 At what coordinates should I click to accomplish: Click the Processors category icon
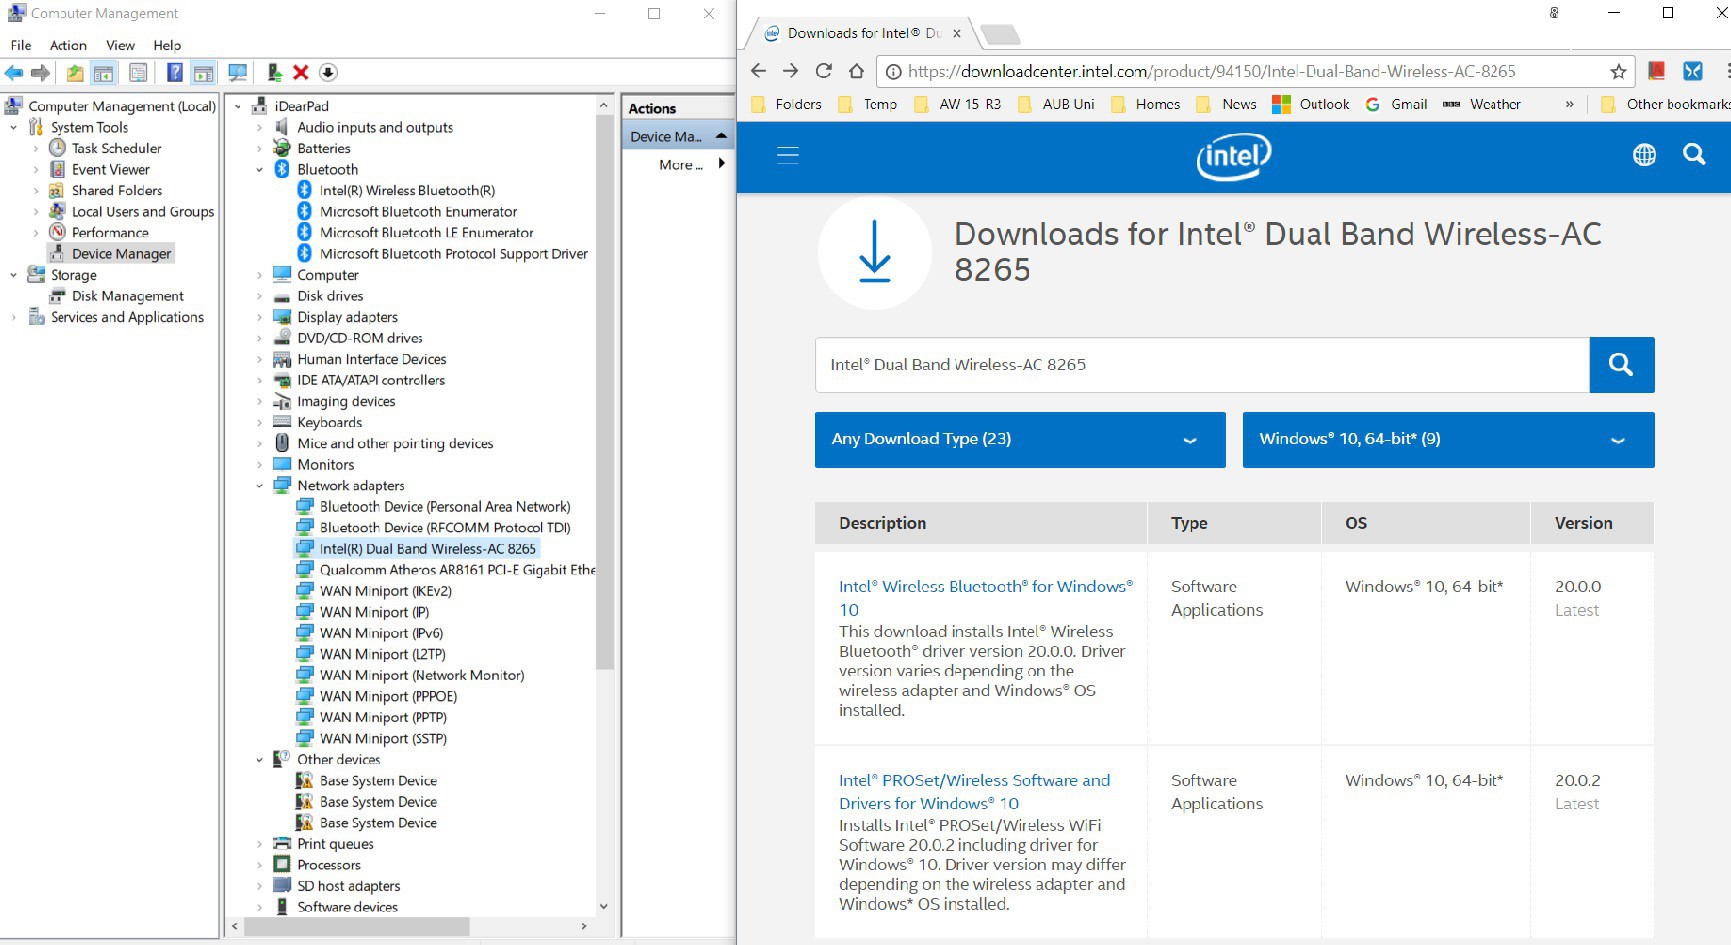coord(282,864)
